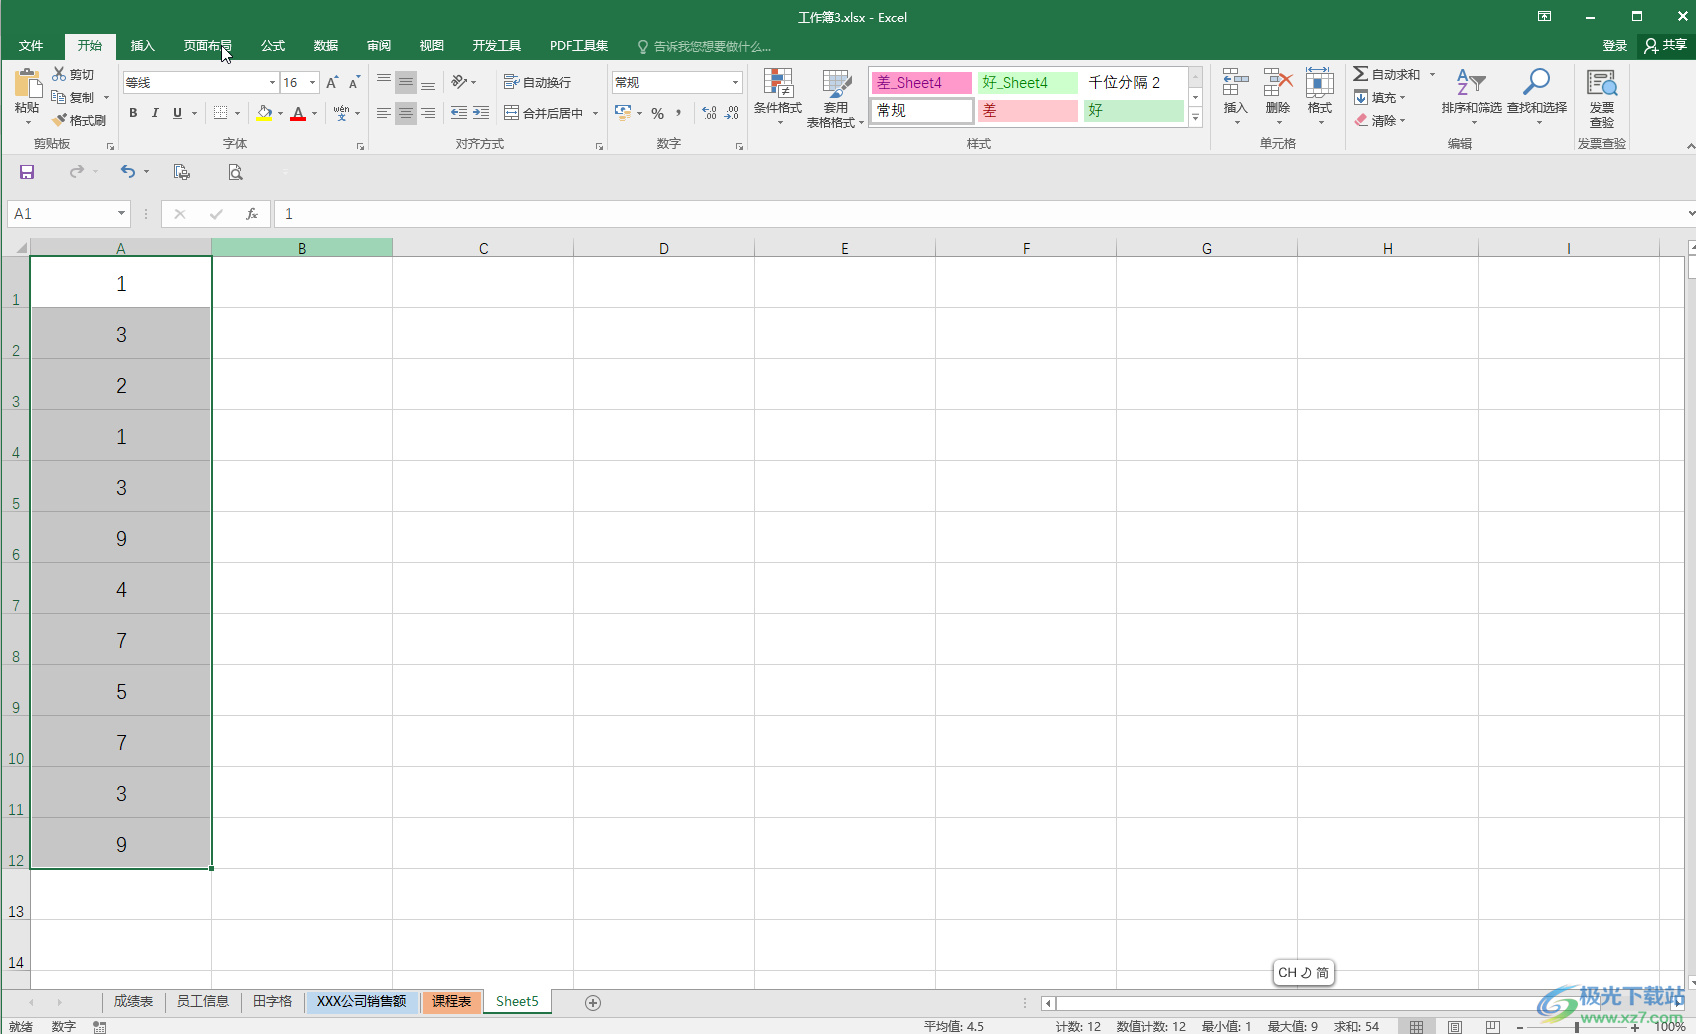Image resolution: width=1696 pixels, height=1034 pixels.
Task: Toggle center horizontal alignment
Action: pos(405,113)
